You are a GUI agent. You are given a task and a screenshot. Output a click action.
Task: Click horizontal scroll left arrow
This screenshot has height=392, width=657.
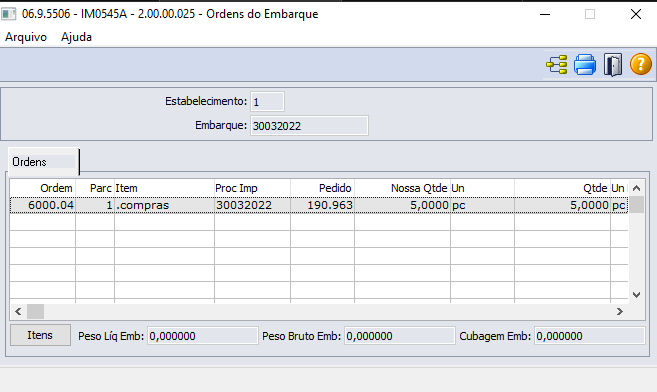[18, 311]
